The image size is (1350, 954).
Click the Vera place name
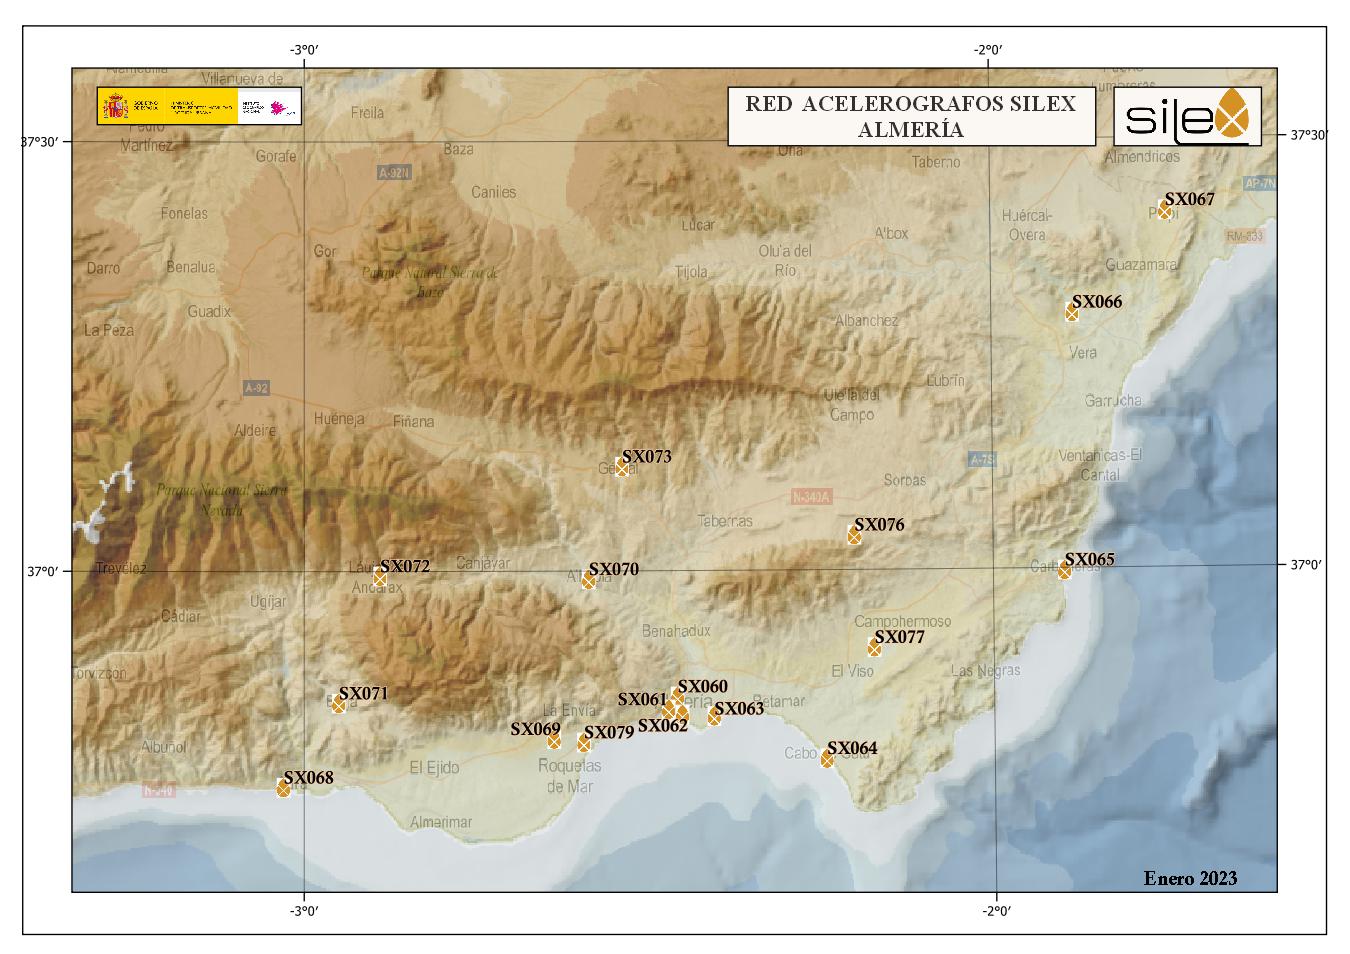[1083, 352]
